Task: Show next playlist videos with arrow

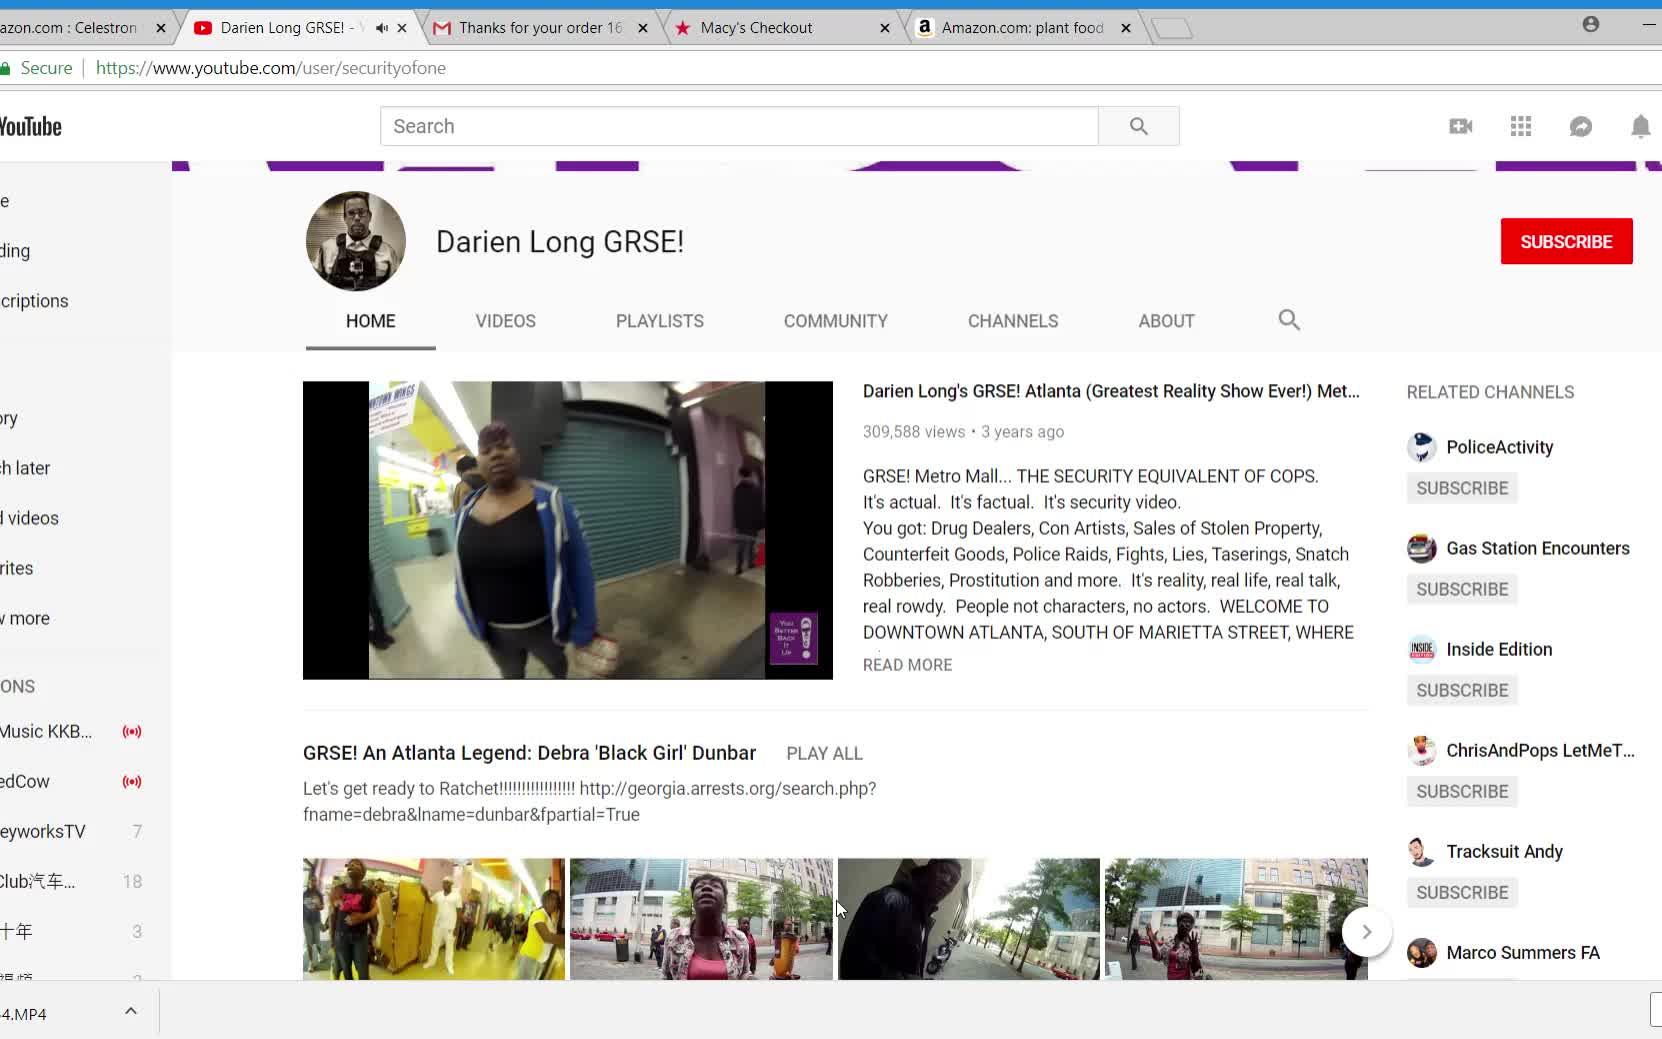Action: tap(1366, 932)
